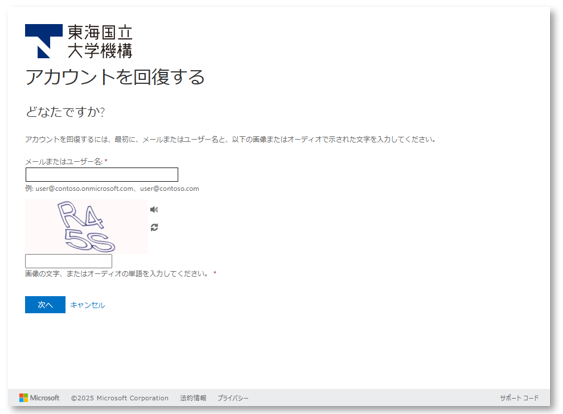Focus the メールまたはユーザー名 input field
This screenshot has height=414, width=563.
click(102, 175)
